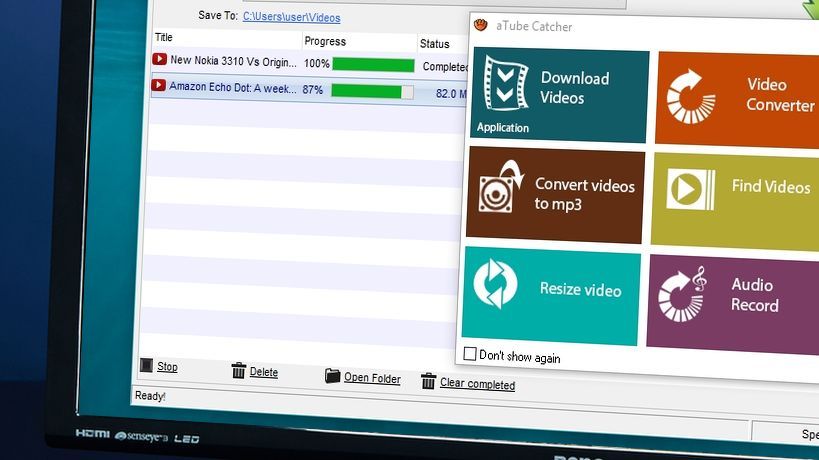Image resolution: width=819 pixels, height=460 pixels.
Task: Click the Download Videos film strip icon
Action: [504, 84]
